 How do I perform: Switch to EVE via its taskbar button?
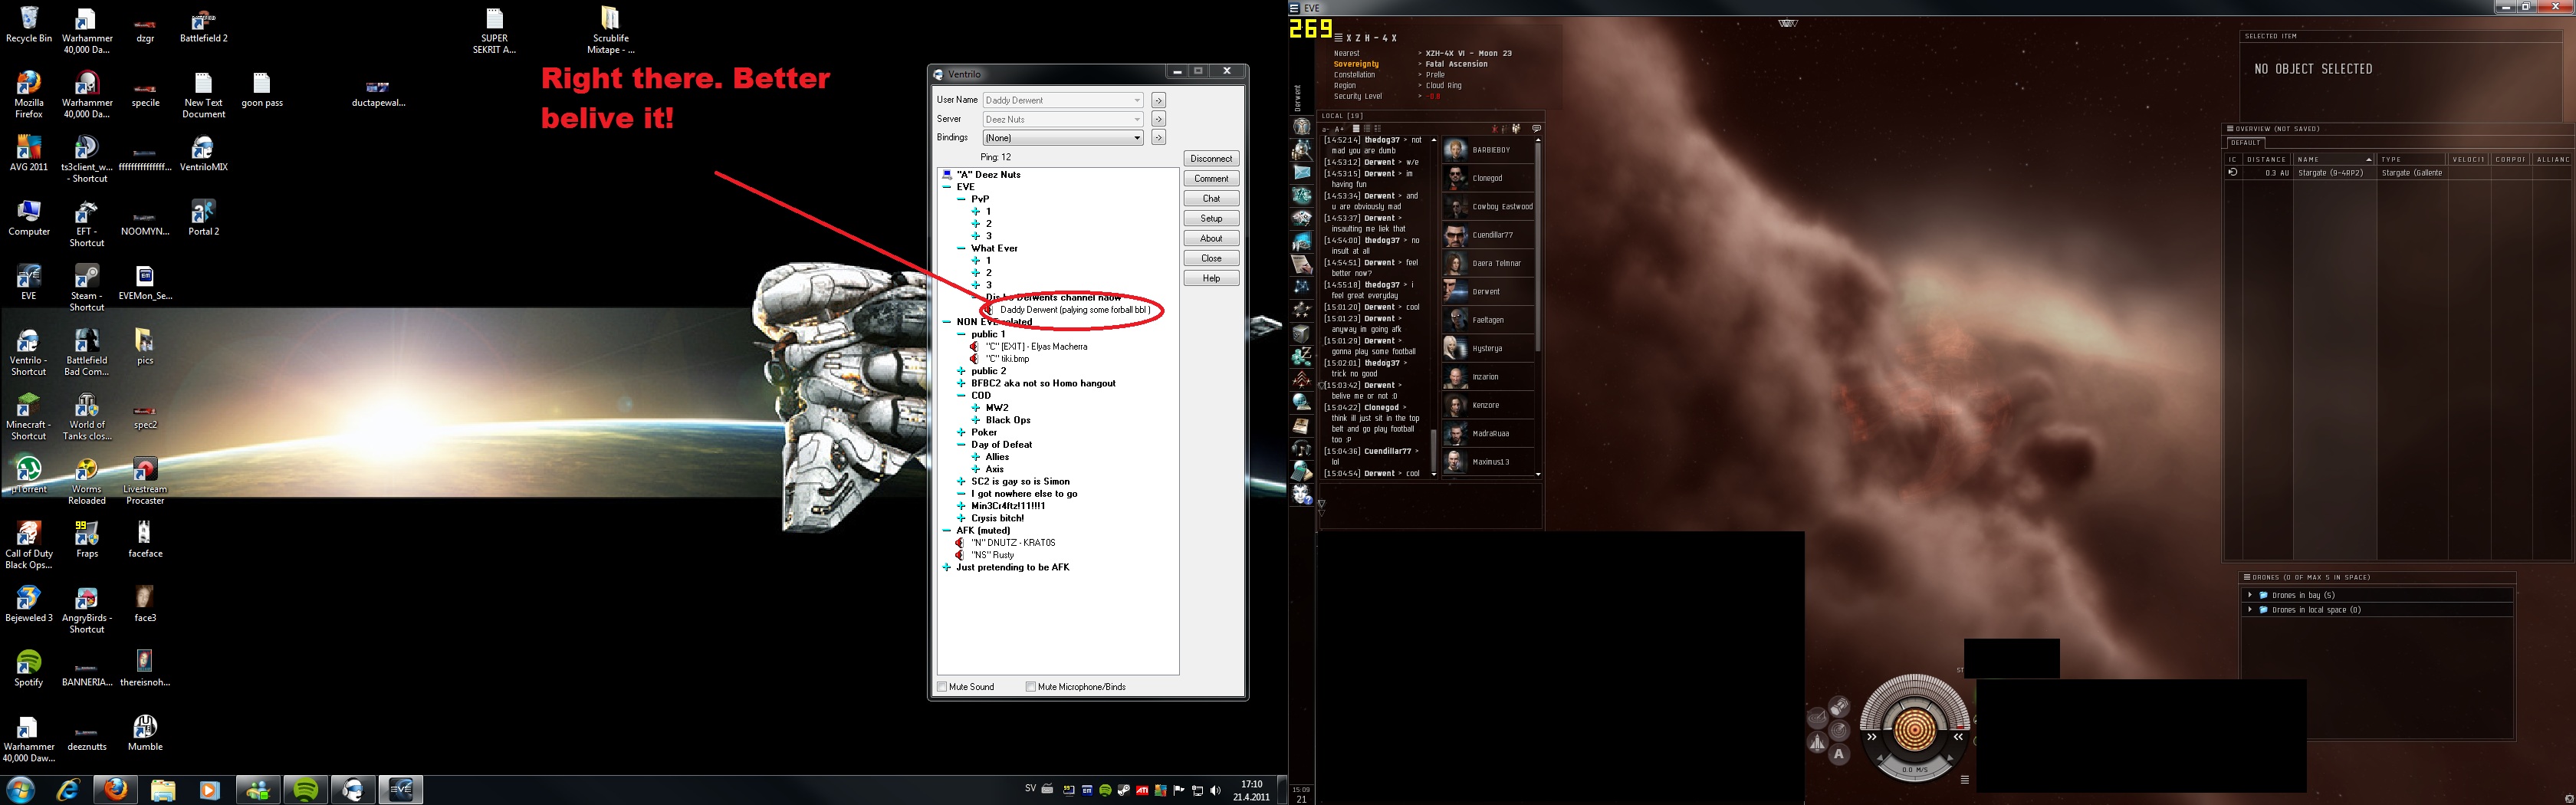(x=400, y=789)
